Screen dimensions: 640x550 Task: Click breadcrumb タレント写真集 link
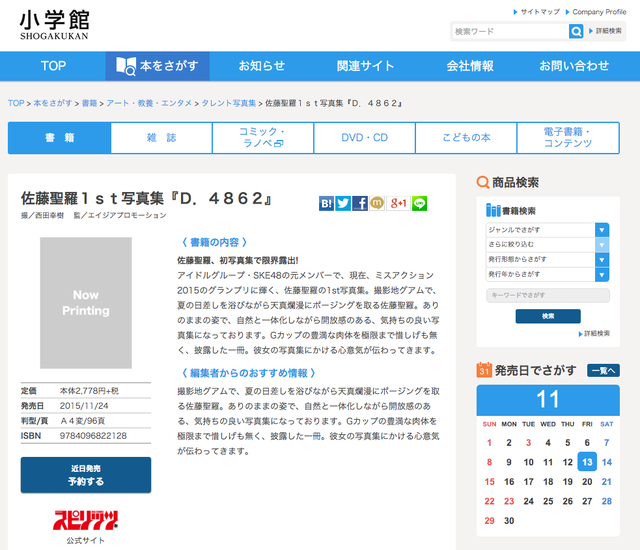pos(229,103)
